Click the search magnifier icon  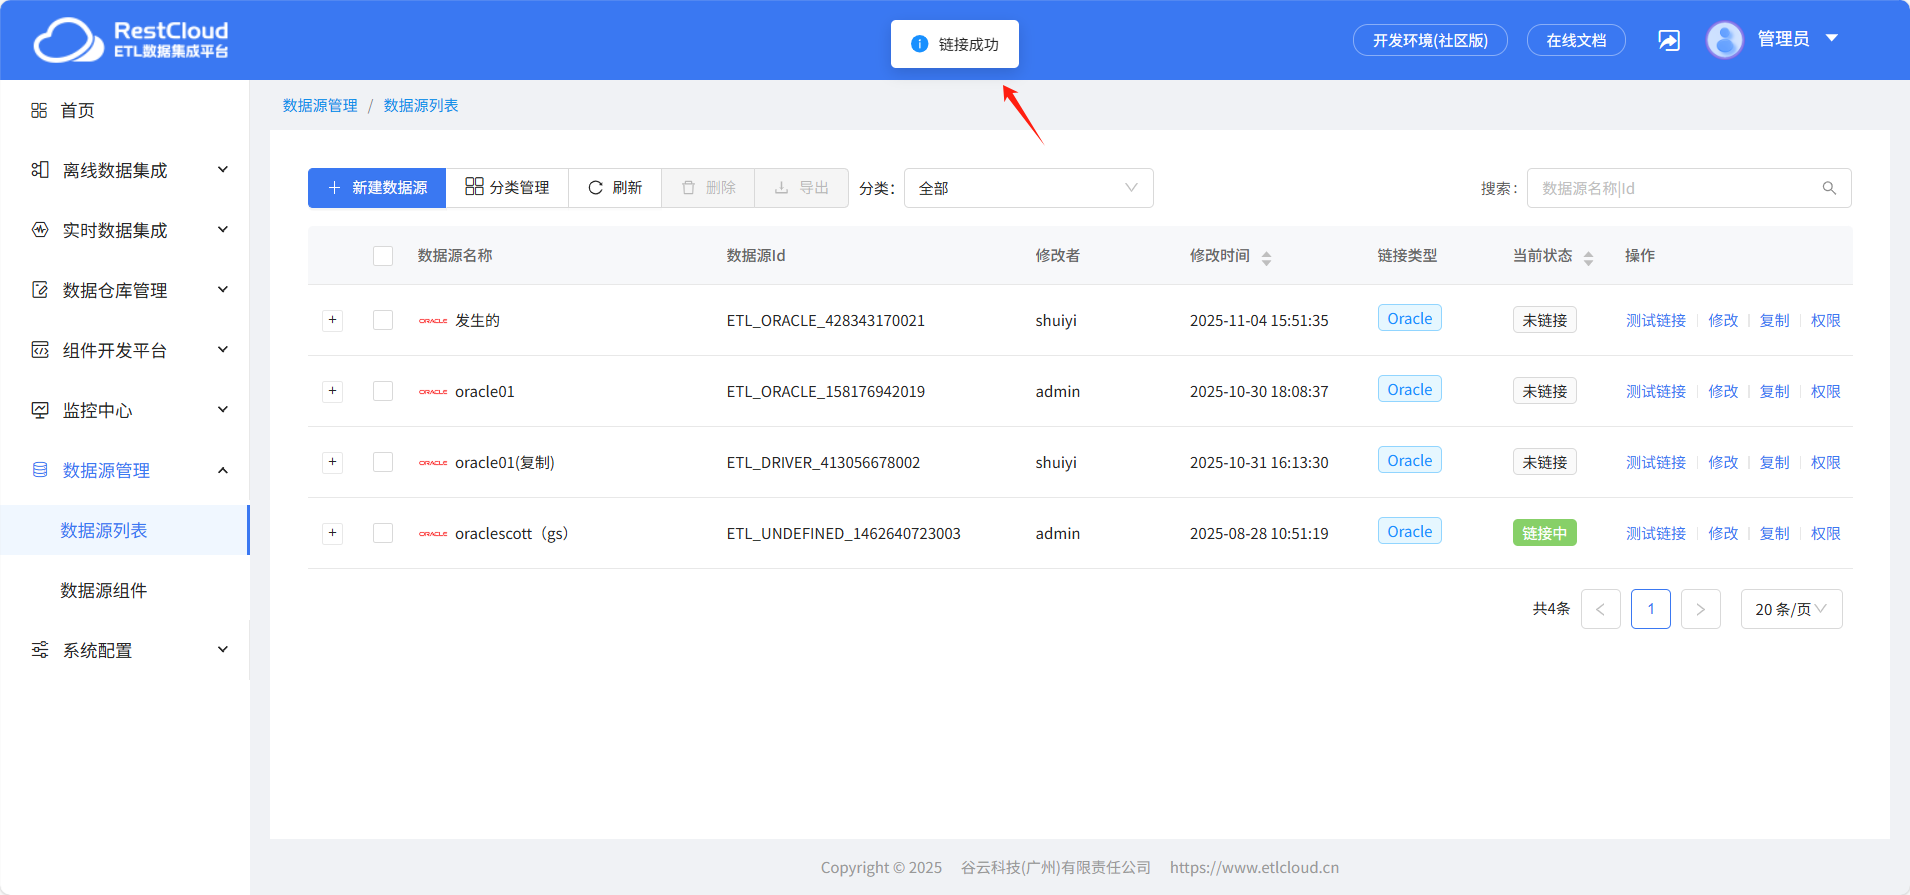point(1829,188)
